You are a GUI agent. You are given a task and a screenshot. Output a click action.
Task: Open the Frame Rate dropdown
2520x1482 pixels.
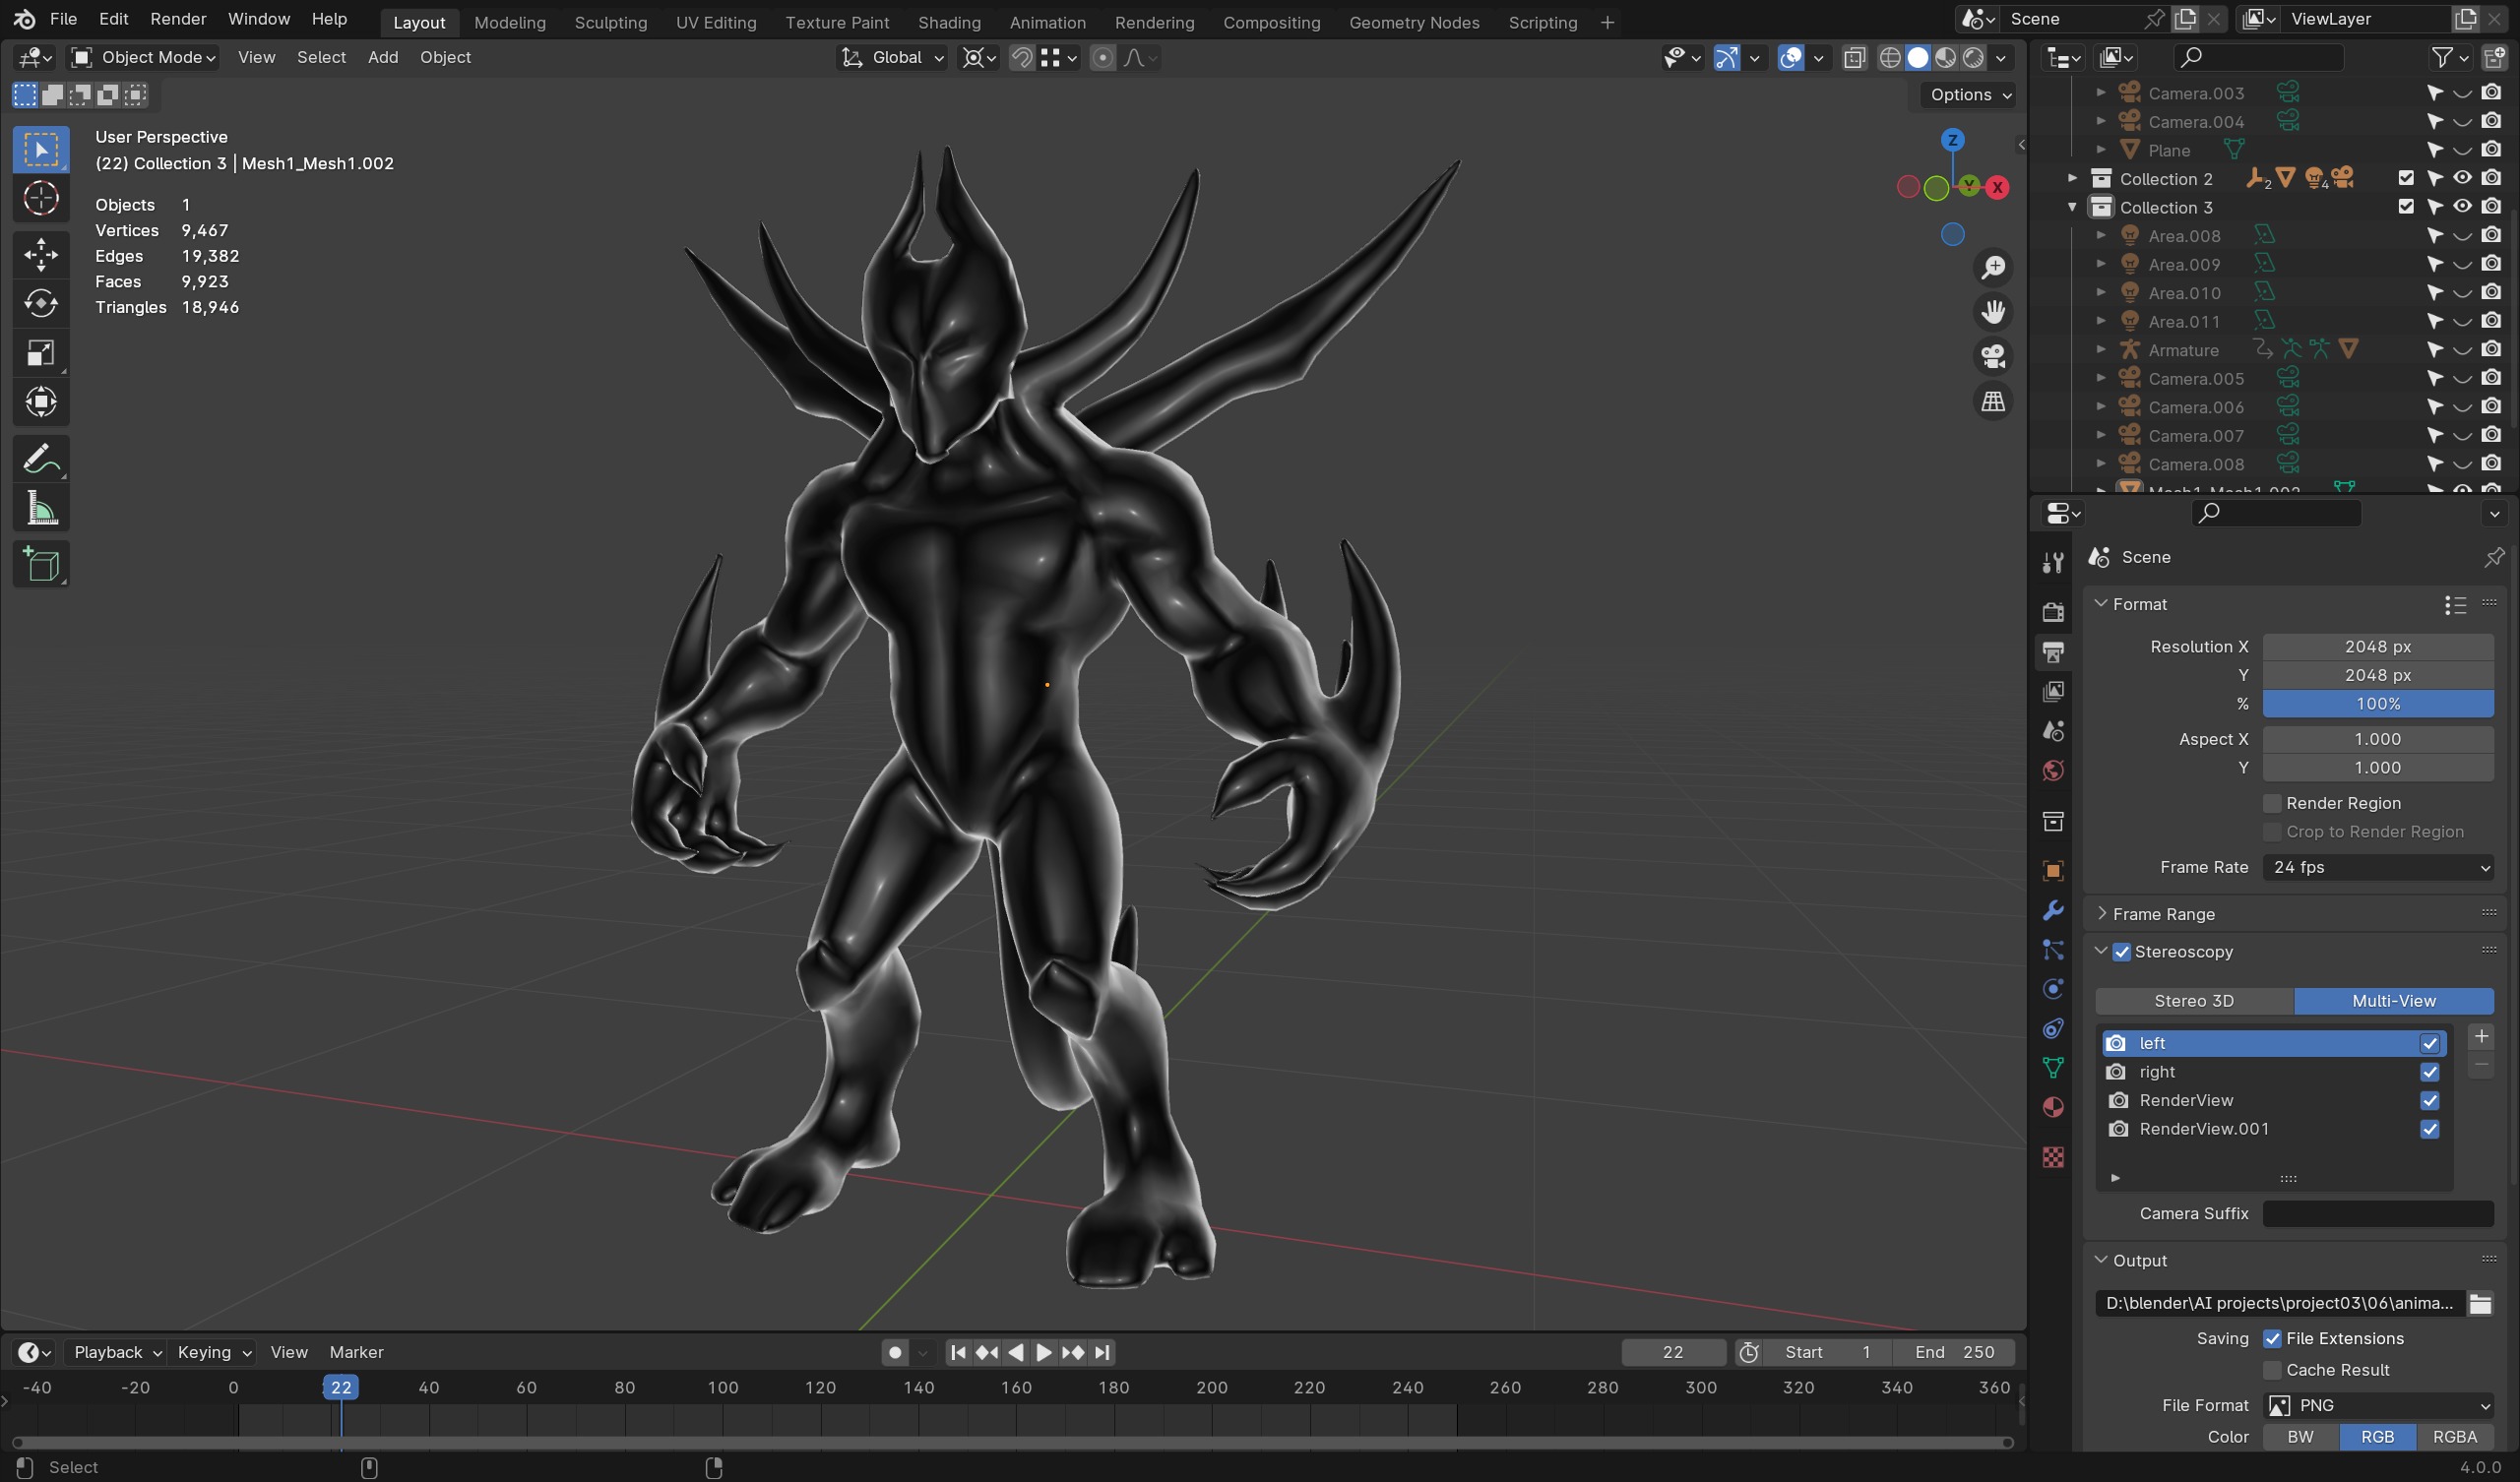[x=2378, y=867]
